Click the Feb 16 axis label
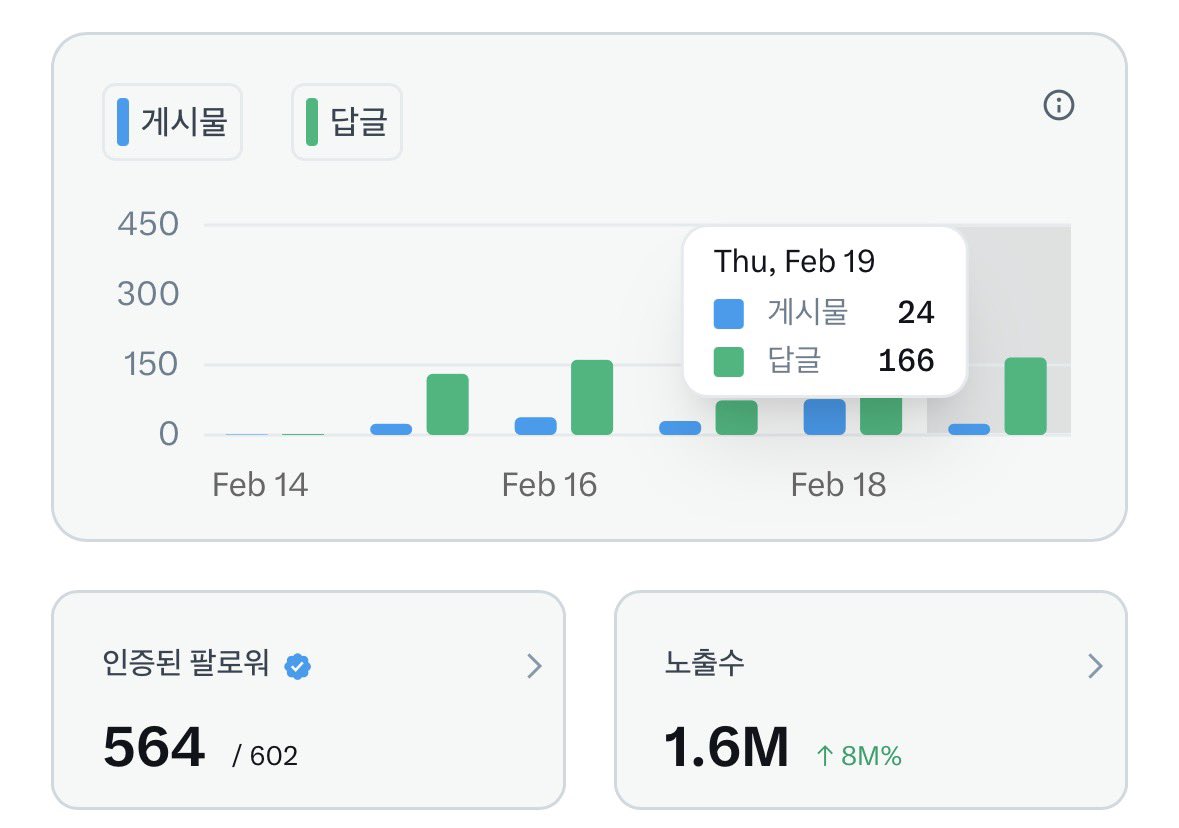Image resolution: width=1179 pixels, height=828 pixels. (549, 485)
